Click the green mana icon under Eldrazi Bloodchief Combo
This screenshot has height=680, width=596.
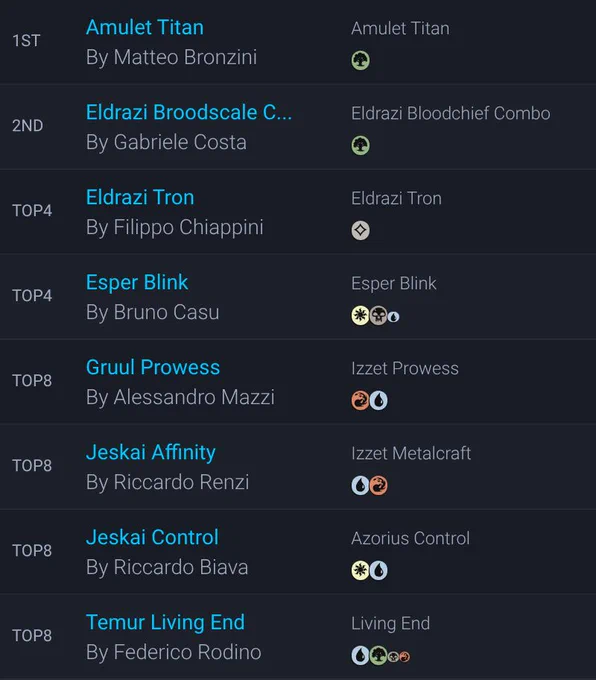point(360,145)
